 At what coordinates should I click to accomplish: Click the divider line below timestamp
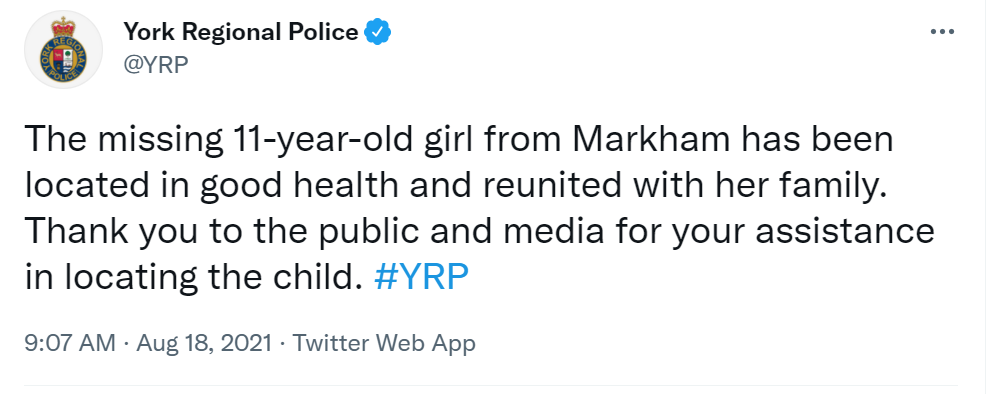[491, 385]
